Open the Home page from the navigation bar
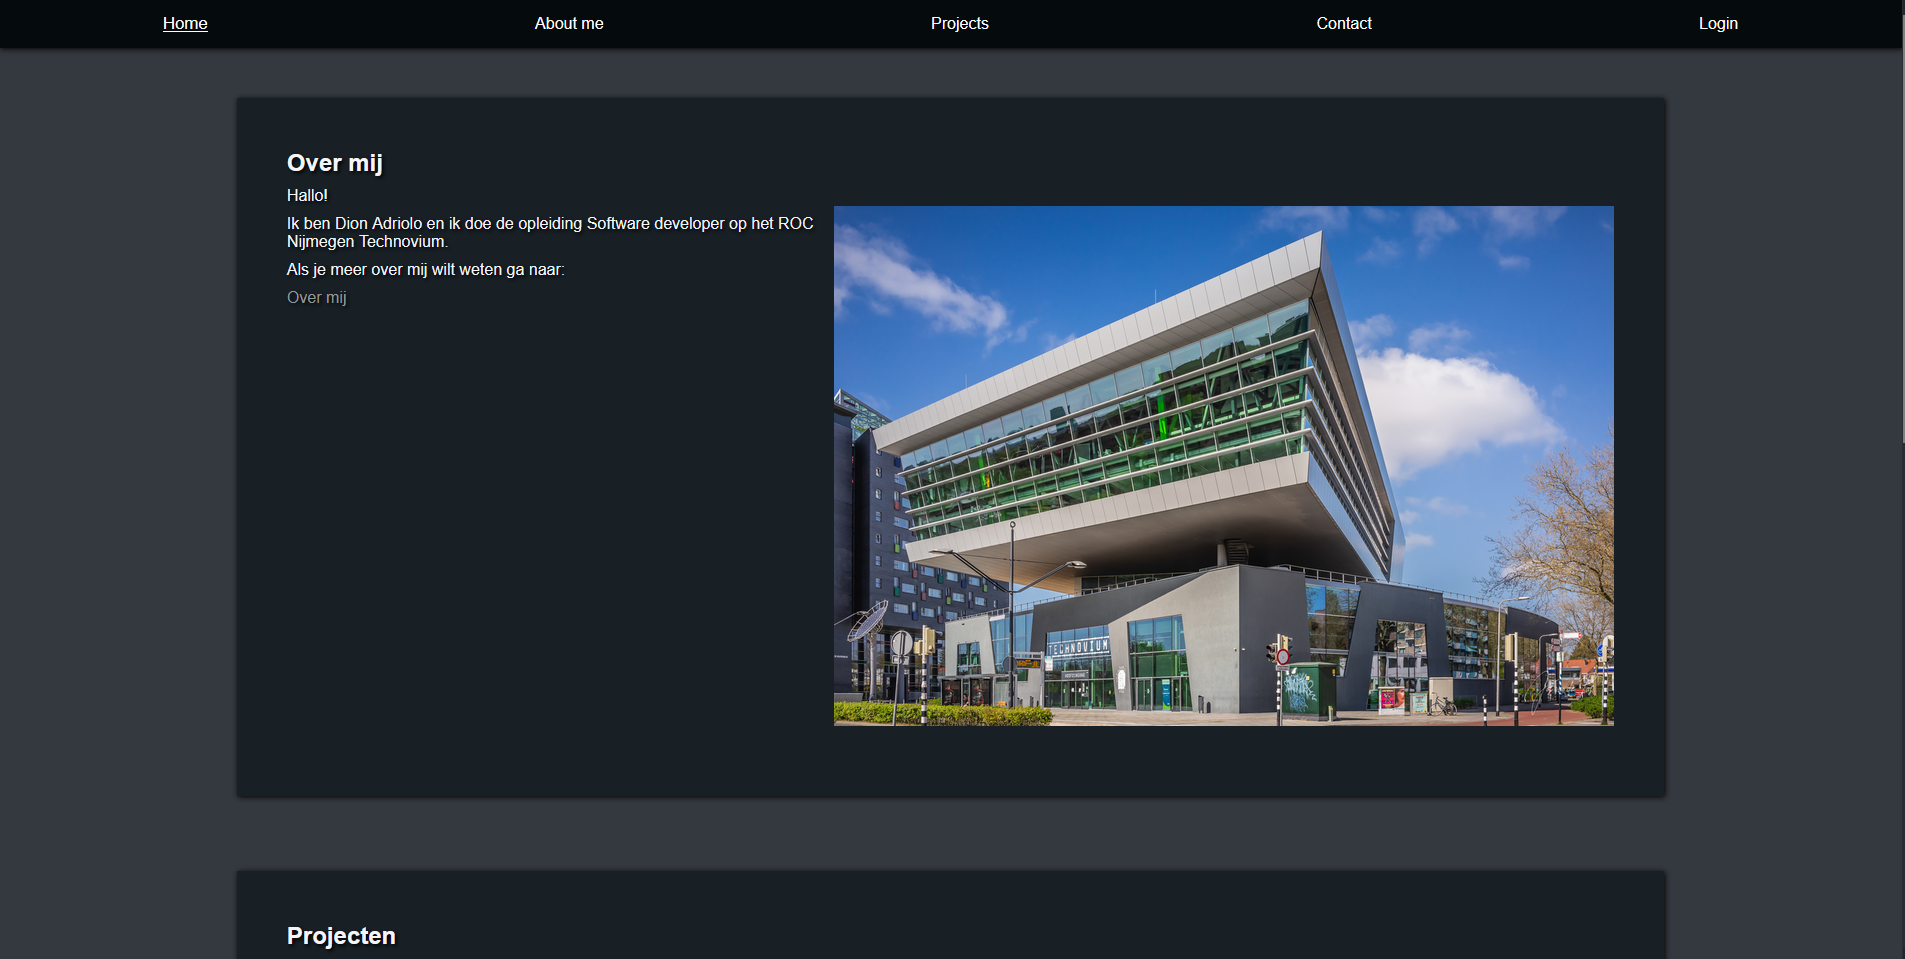The width and height of the screenshot is (1905, 959). pos(184,23)
